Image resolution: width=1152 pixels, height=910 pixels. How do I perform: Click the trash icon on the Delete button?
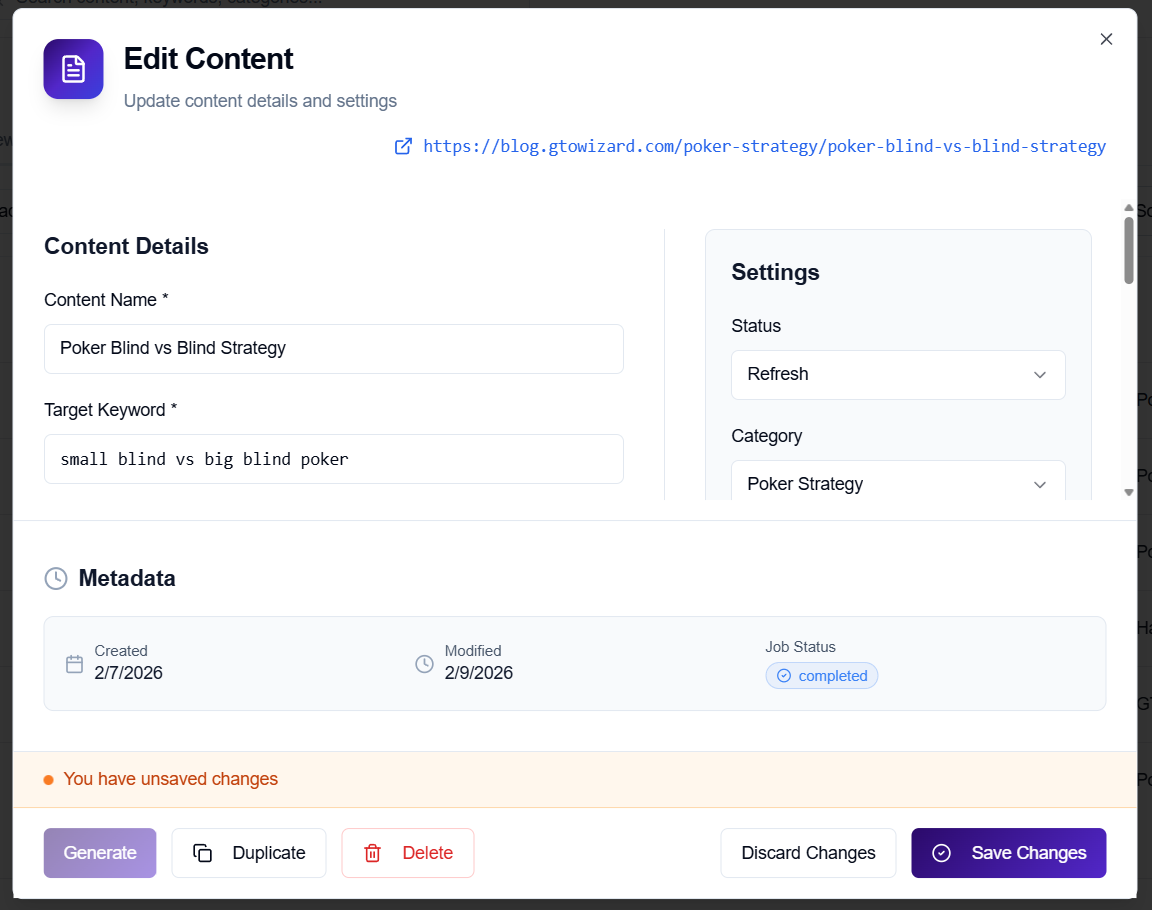372,853
